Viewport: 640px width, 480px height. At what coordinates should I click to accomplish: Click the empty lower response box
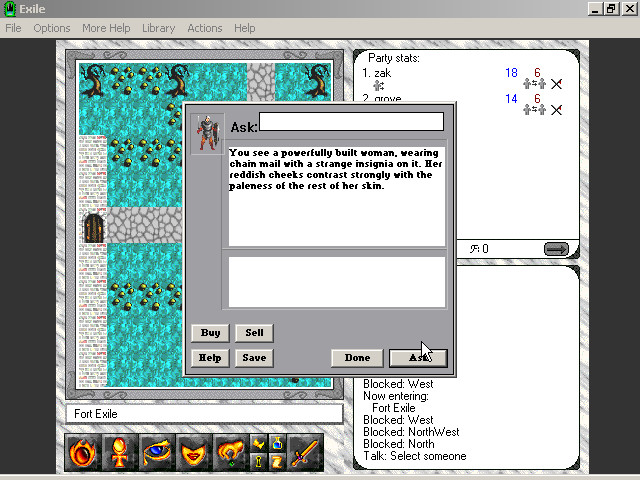tap(337, 282)
